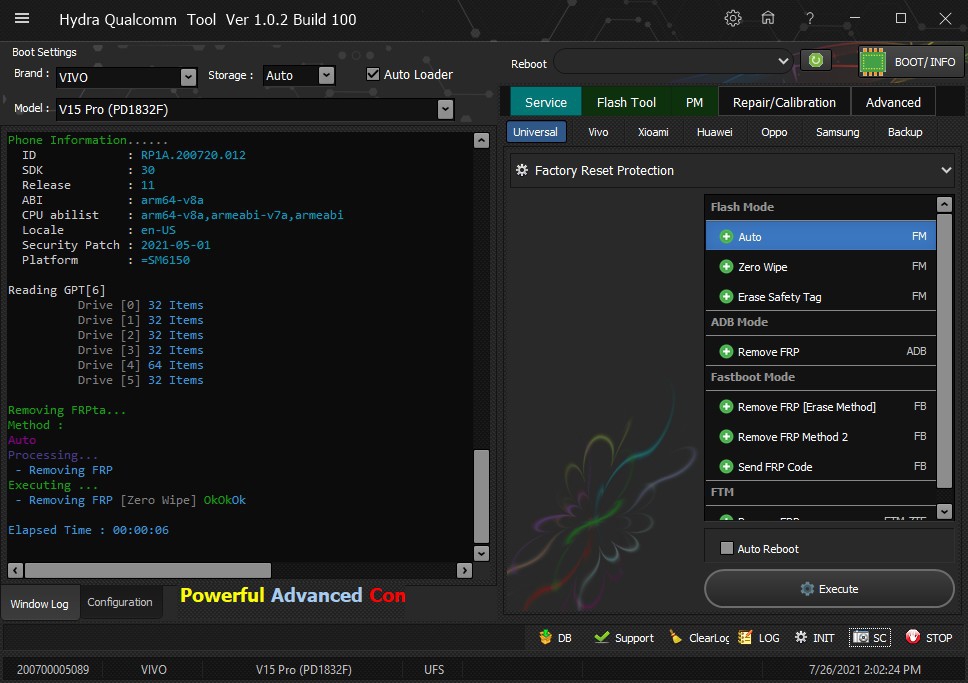The width and height of the screenshot is (968, 683).
Task: Click the ADB Mode header row
Action: click(820, 322)
